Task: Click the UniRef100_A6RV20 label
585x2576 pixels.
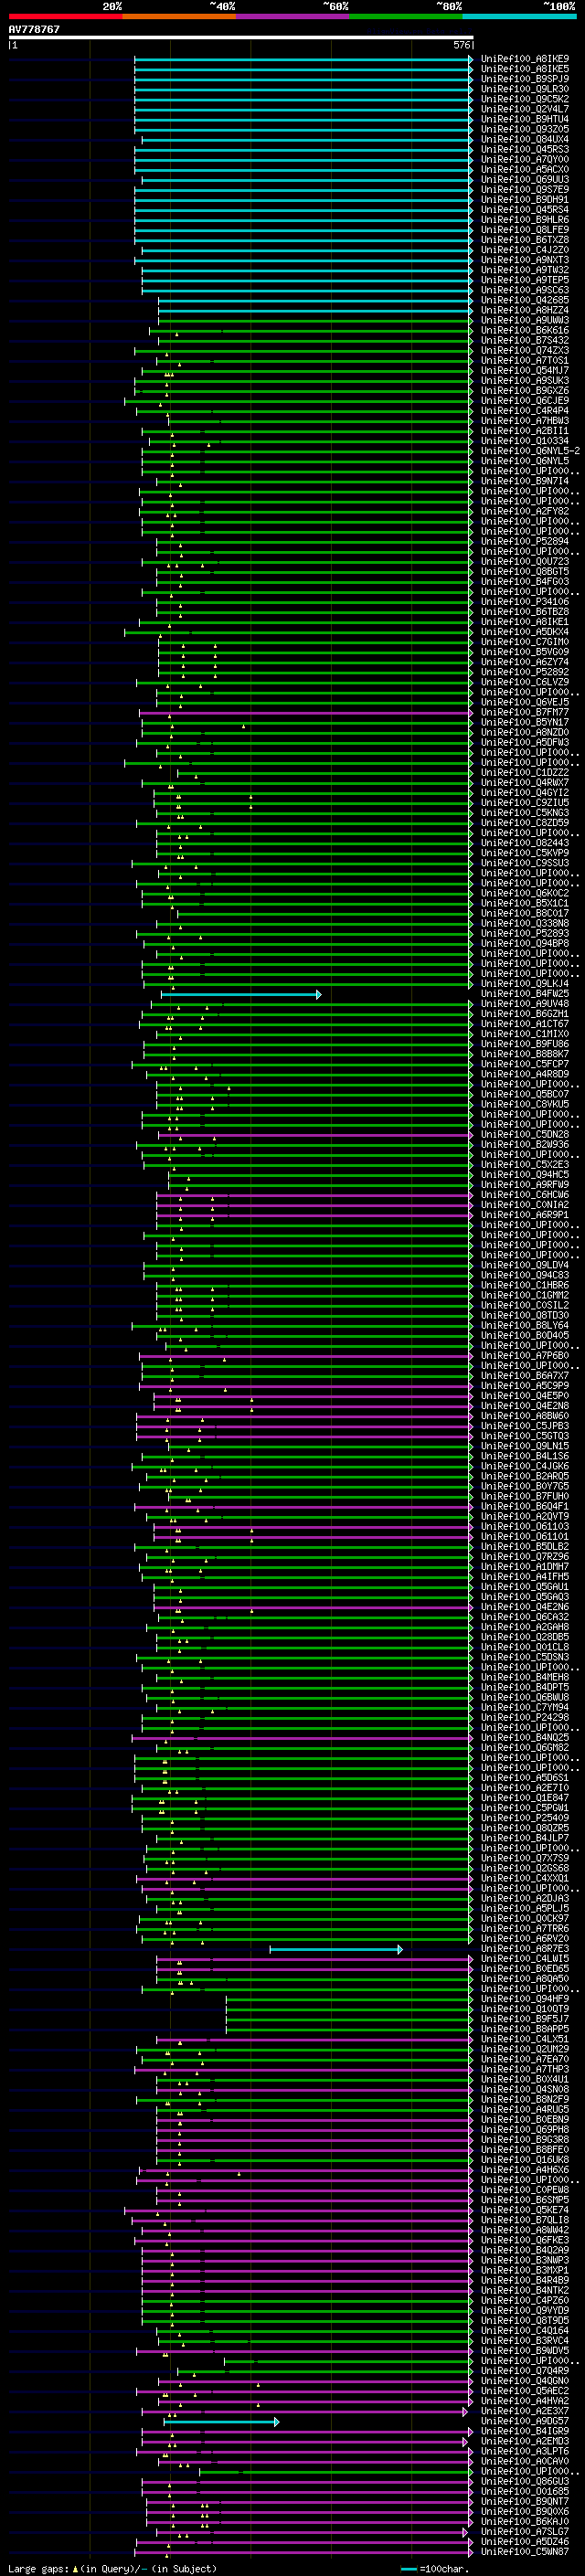Action: [525, 1939]
